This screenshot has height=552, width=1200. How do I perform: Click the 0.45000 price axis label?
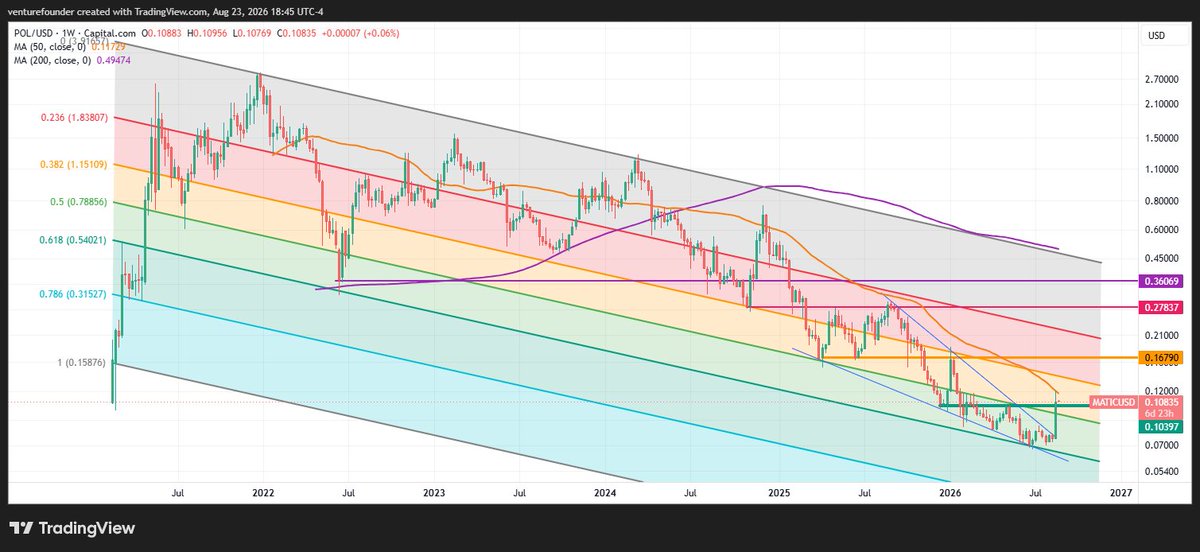click(x=1163, y=259)
